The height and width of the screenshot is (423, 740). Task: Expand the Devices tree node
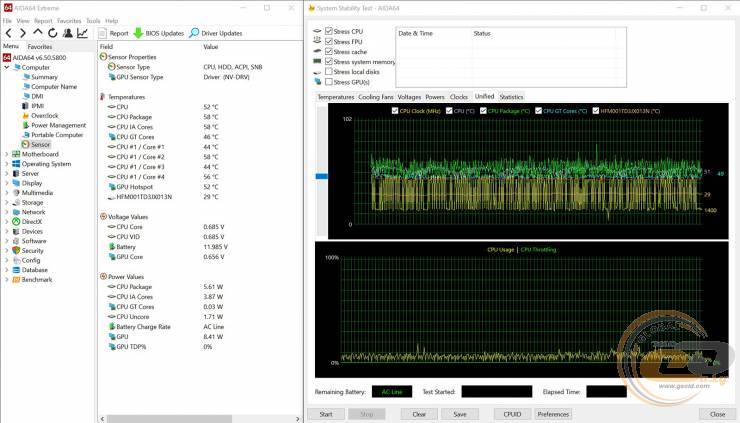(x=7, y=231)
